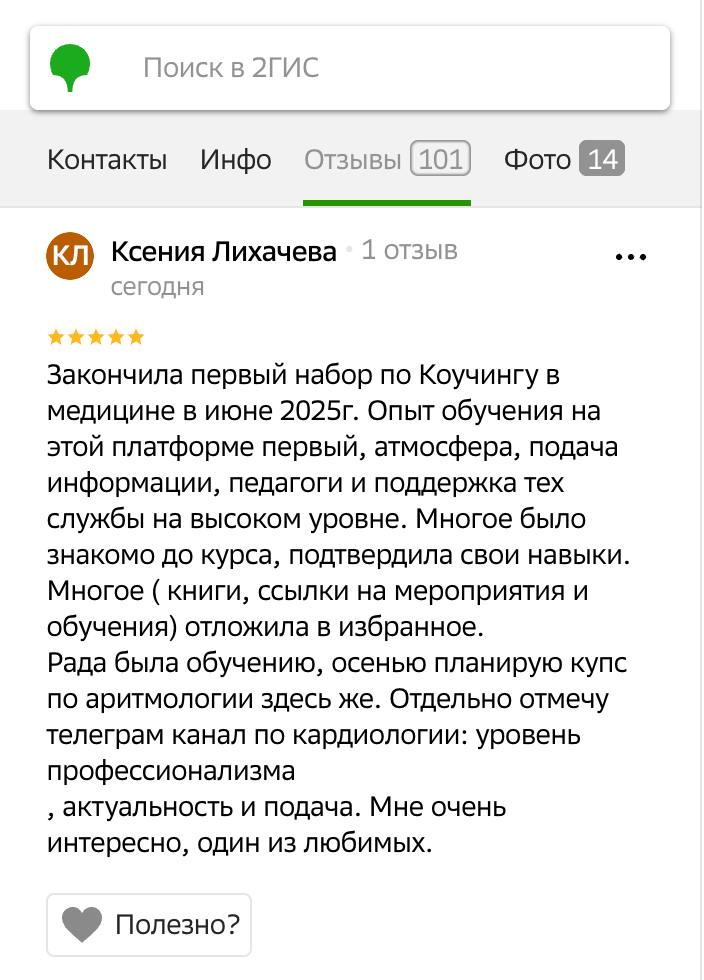View the reviewer's '1 отзыв' link

[410, 250]
